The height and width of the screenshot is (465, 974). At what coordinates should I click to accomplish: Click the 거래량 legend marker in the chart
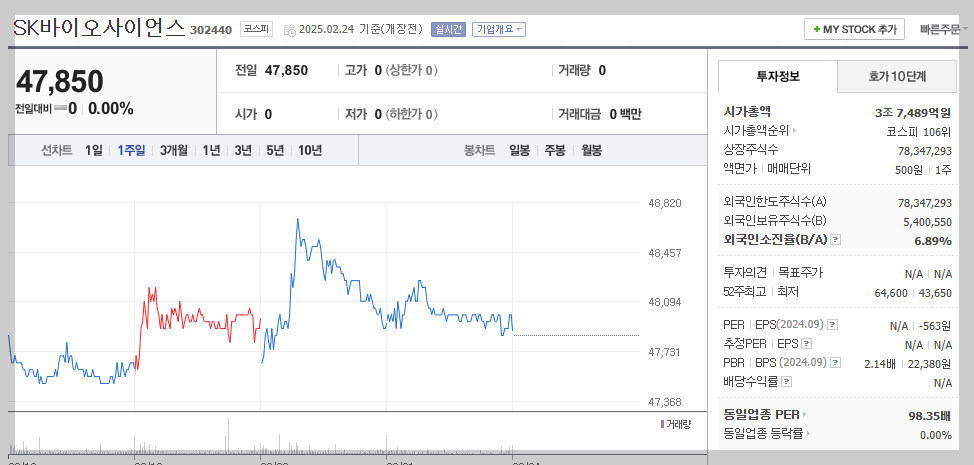[x=662, y=424]
